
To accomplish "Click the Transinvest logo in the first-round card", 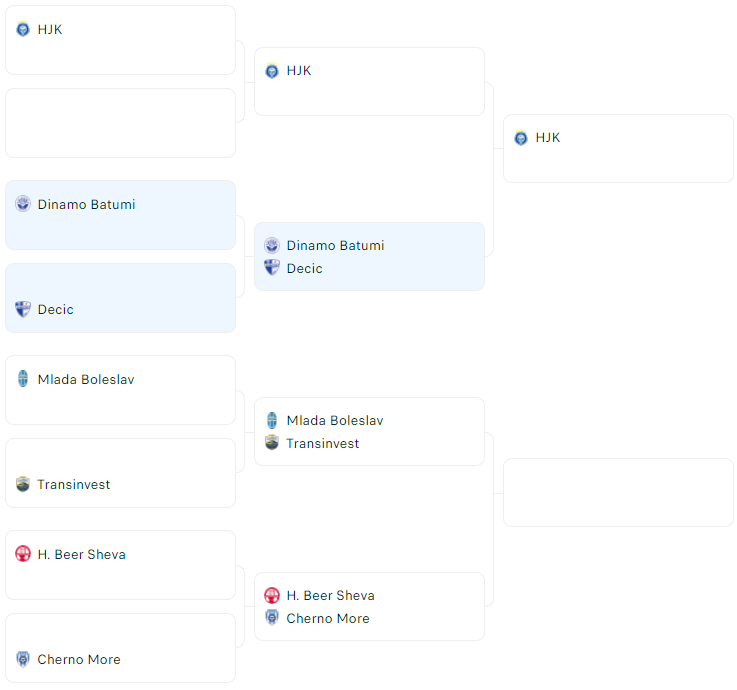I will 23,484.
